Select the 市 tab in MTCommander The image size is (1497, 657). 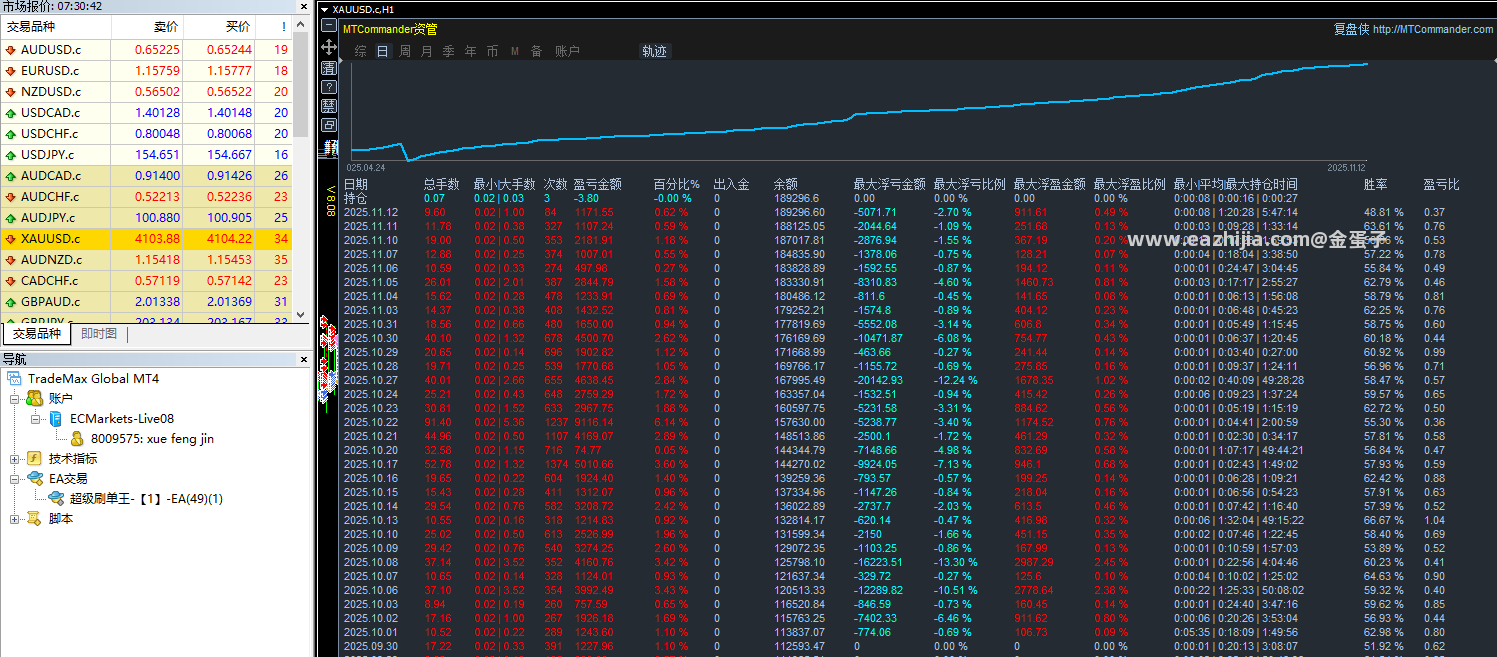[492, 51]
